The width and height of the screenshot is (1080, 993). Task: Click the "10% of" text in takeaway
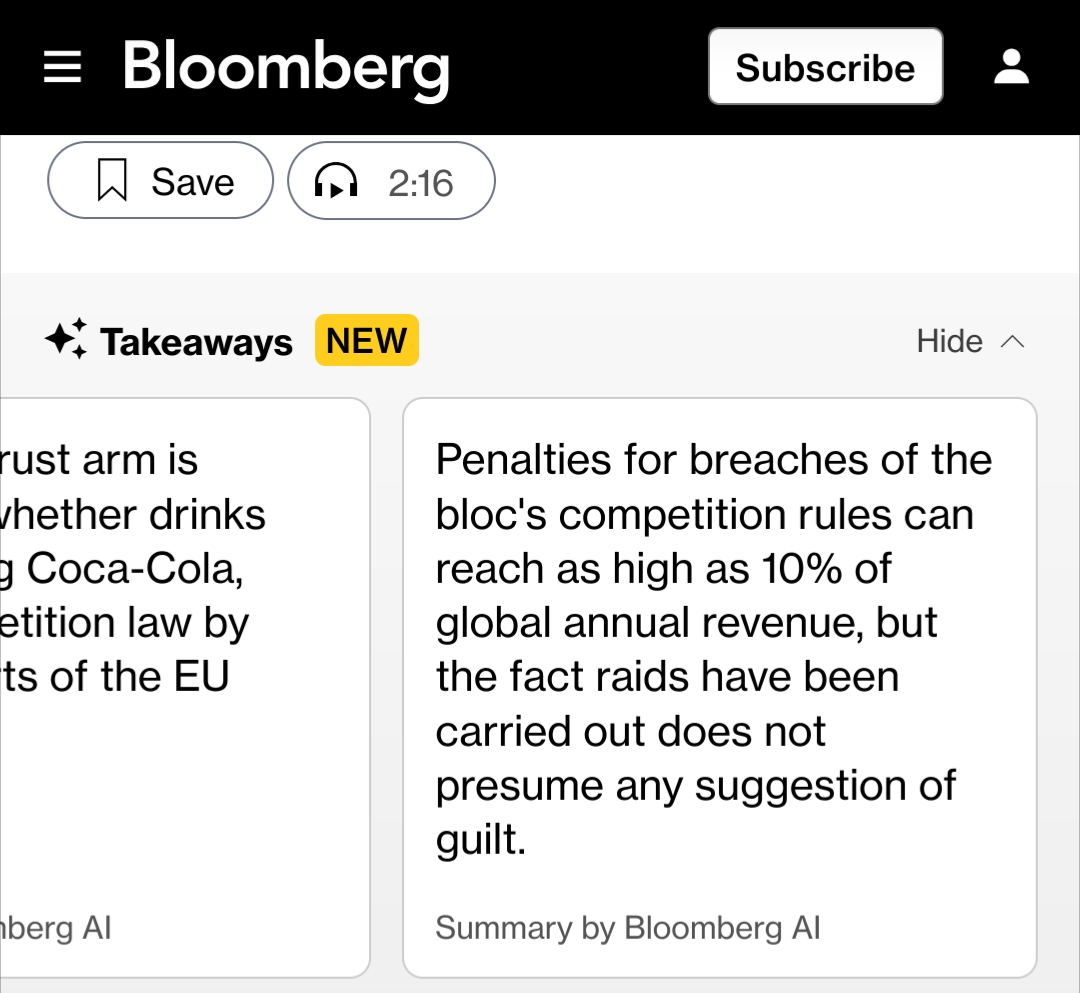pos(826,569)
